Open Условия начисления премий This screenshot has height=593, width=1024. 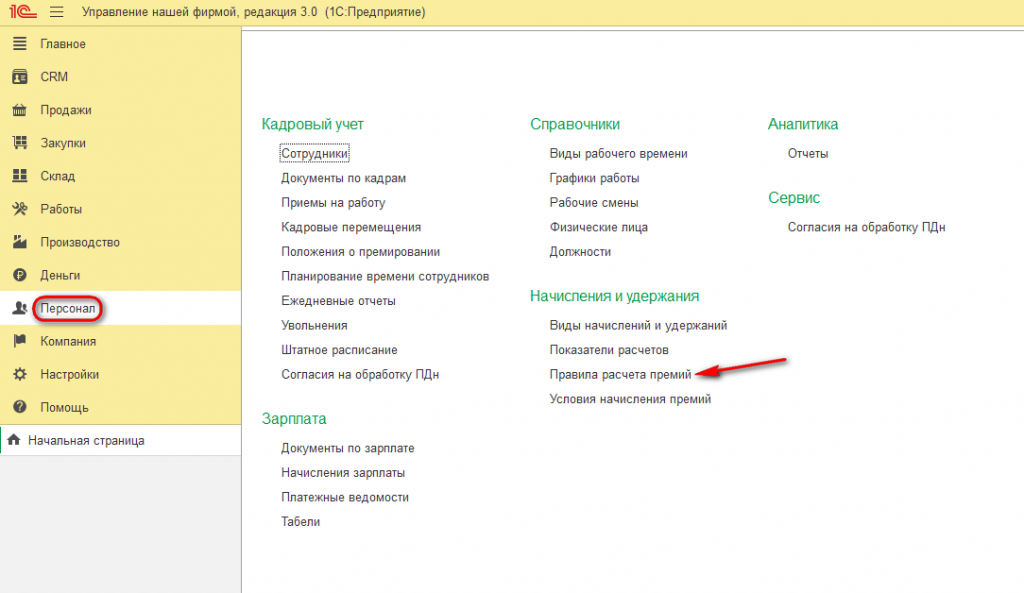click(630, 399)
